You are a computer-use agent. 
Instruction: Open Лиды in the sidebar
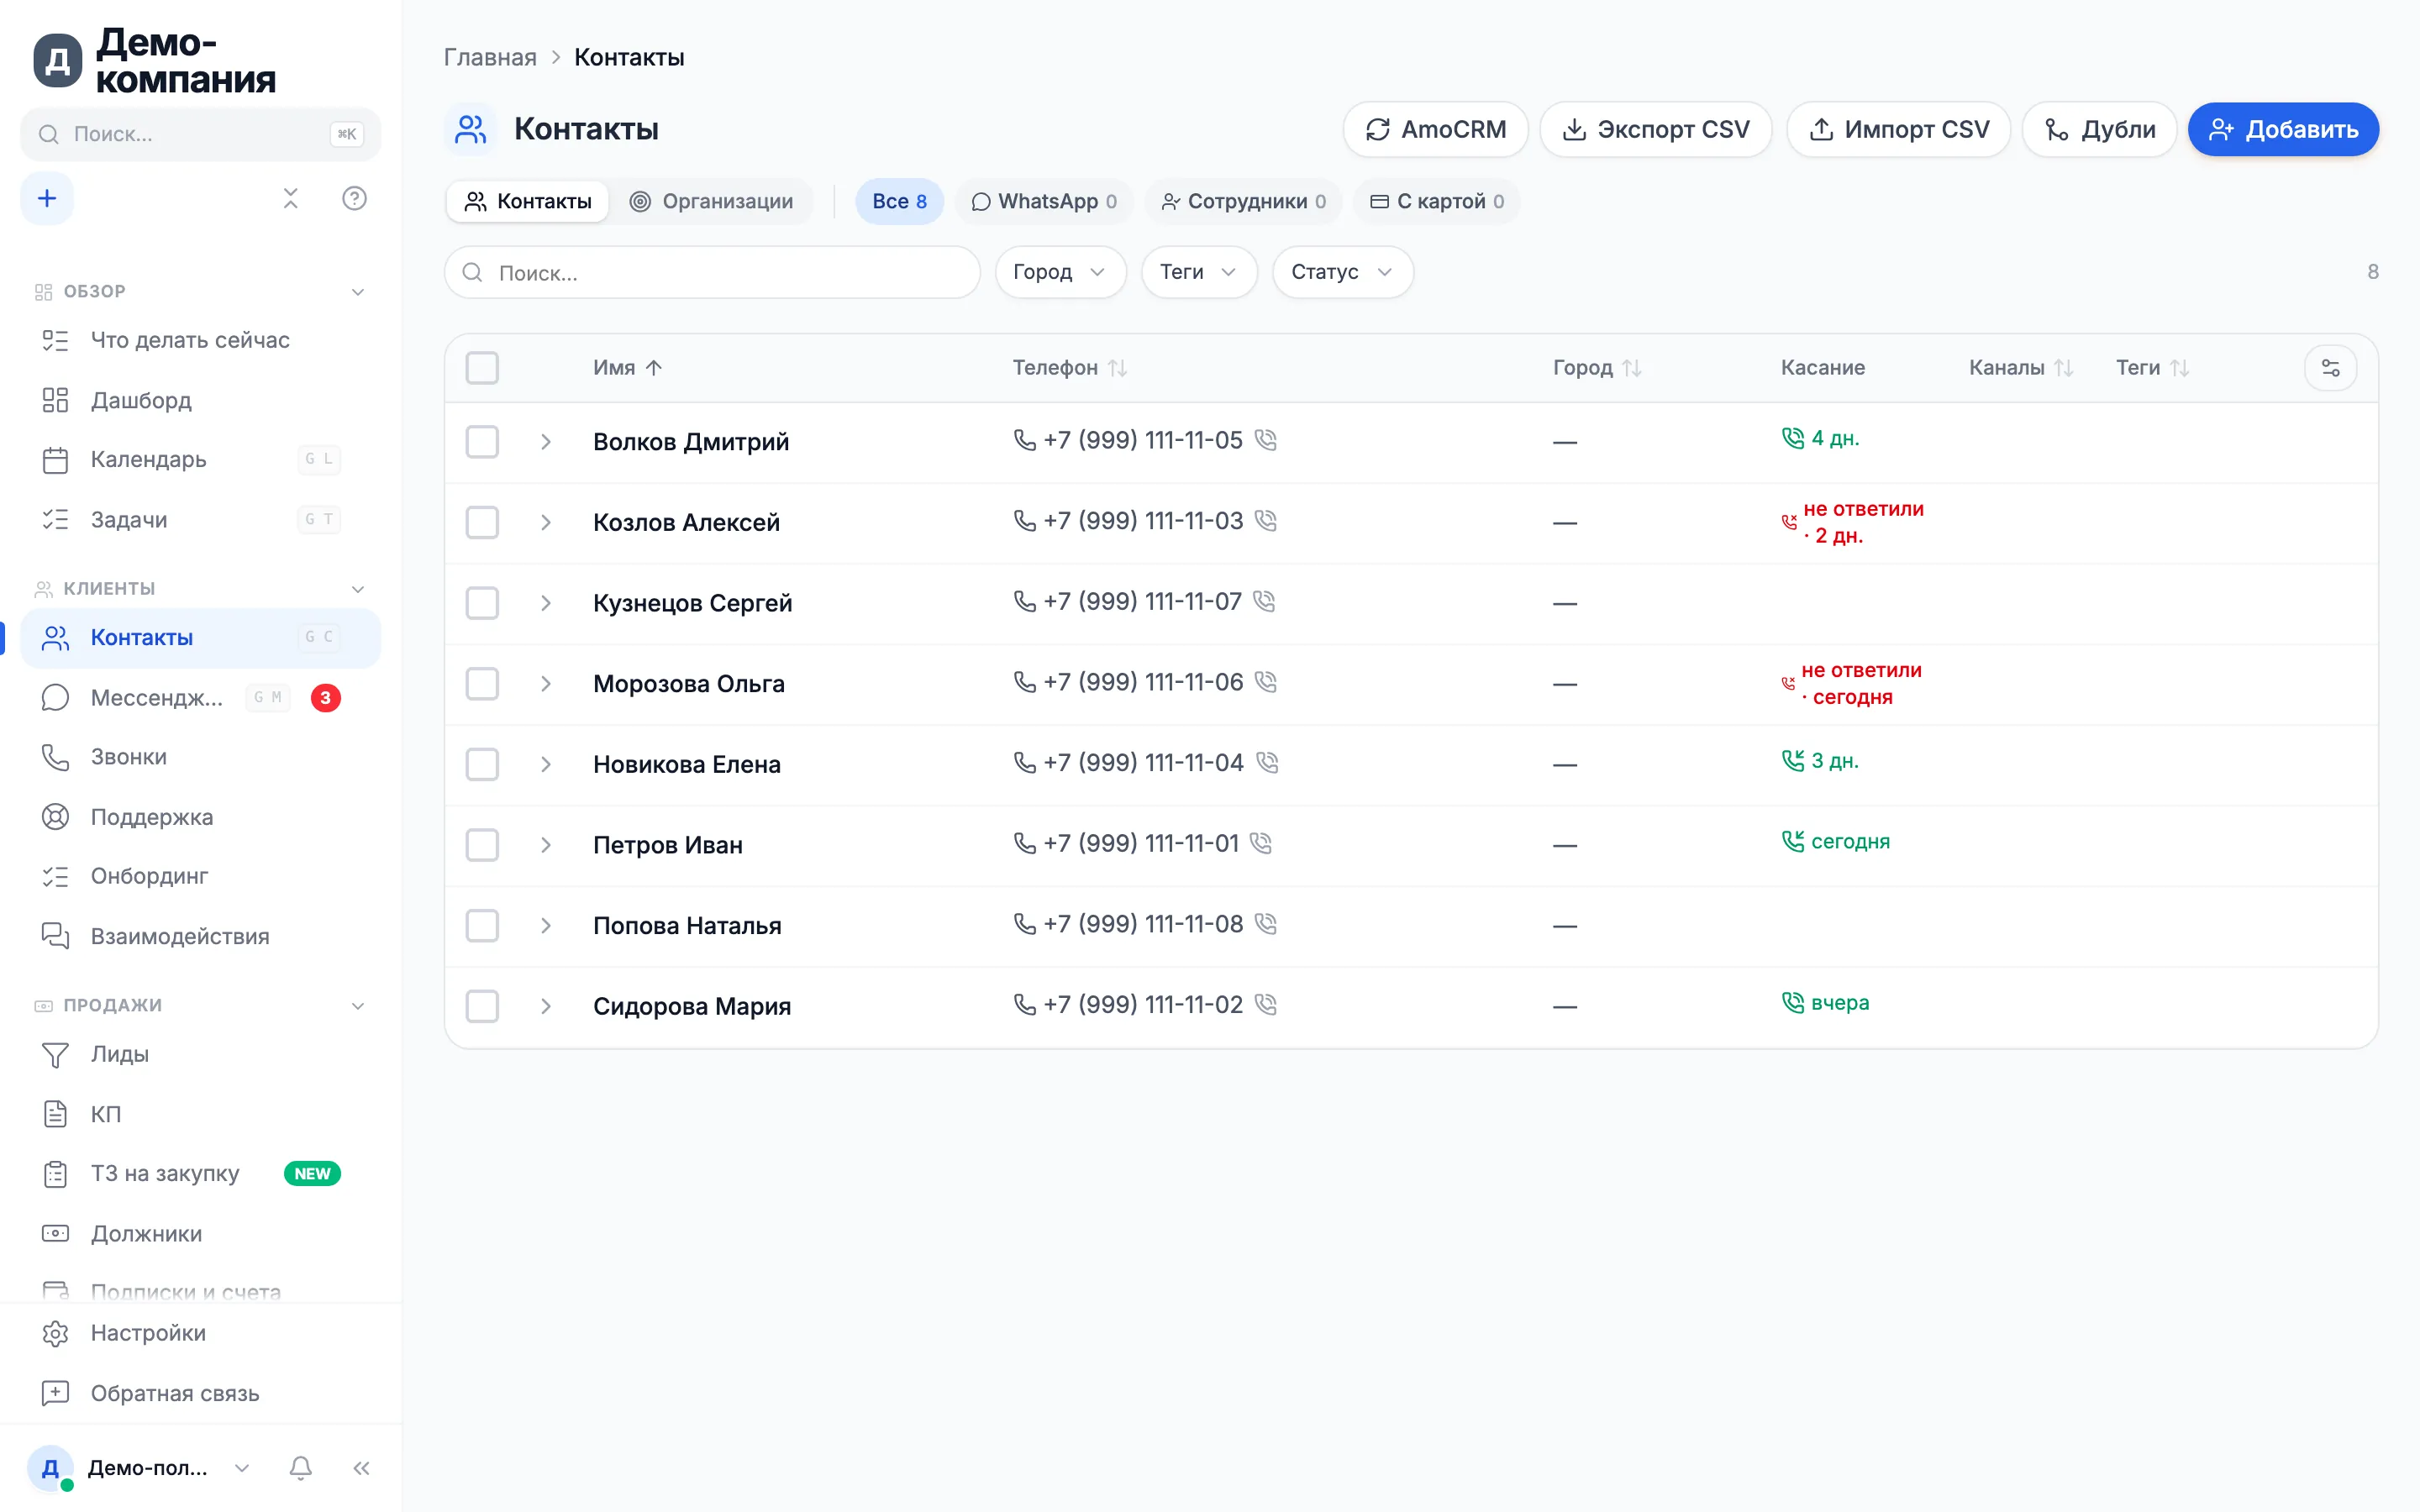click(200, 1054)
